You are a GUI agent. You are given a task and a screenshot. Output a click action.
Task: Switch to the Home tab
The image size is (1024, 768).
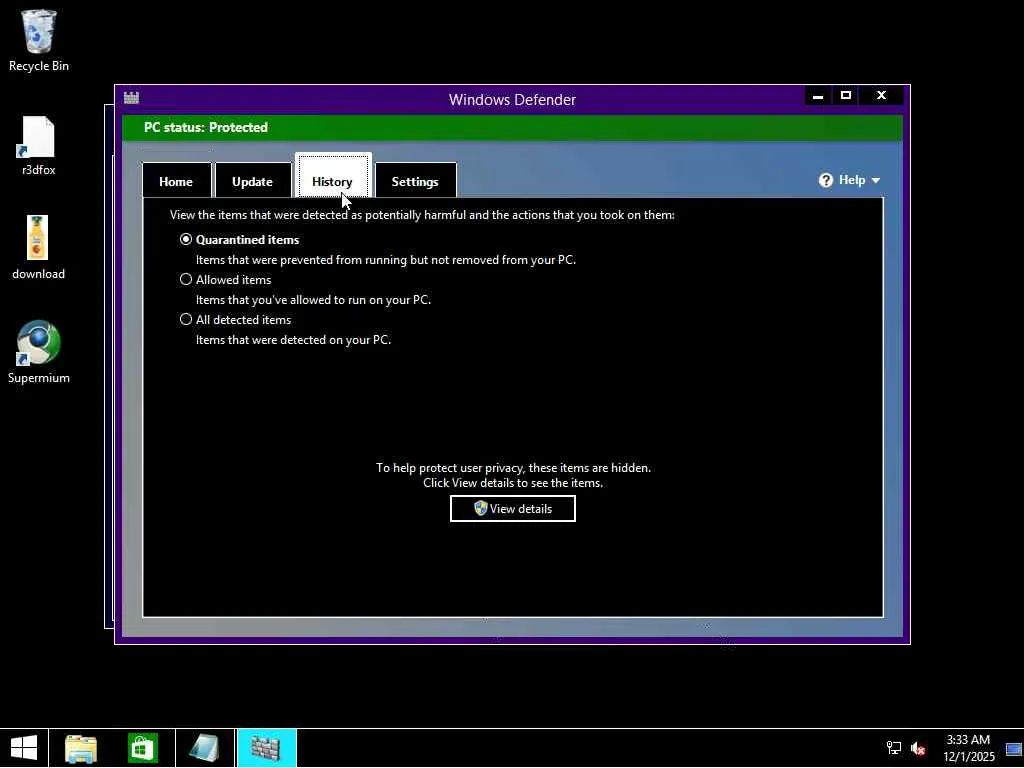176,181
